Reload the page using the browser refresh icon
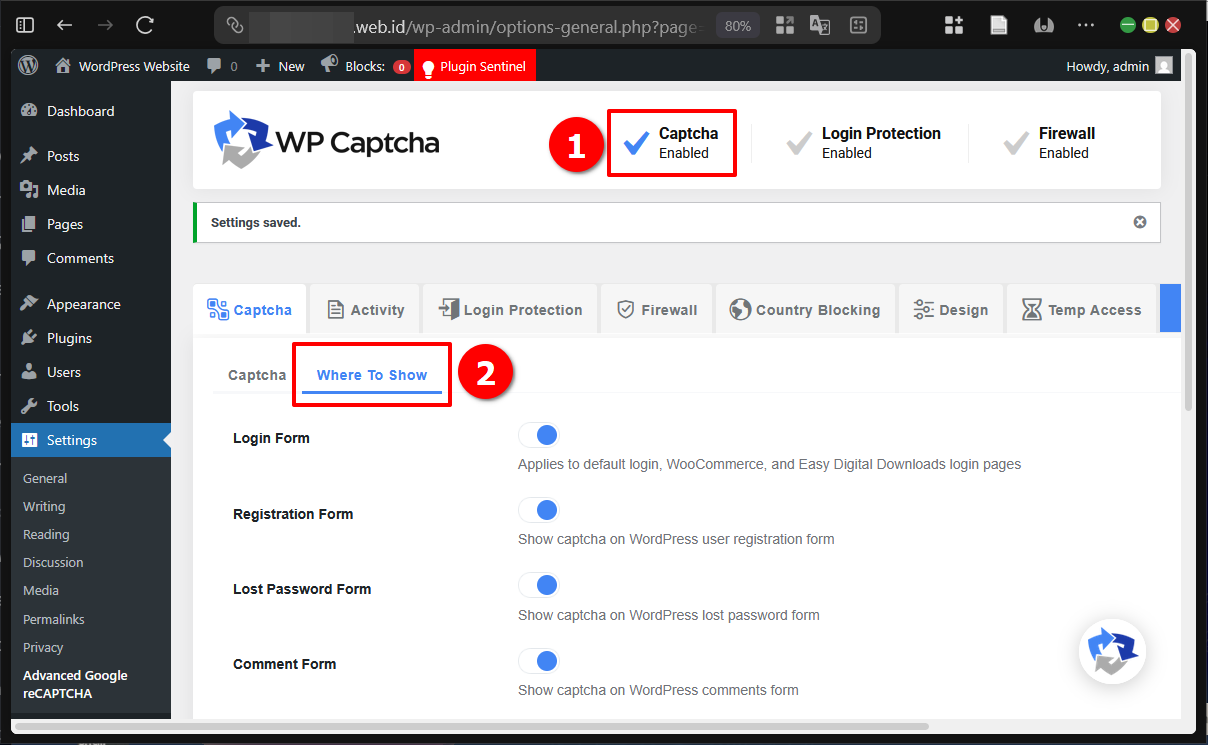The width and height of the screenshot is (1208, 745). [143, 25]
